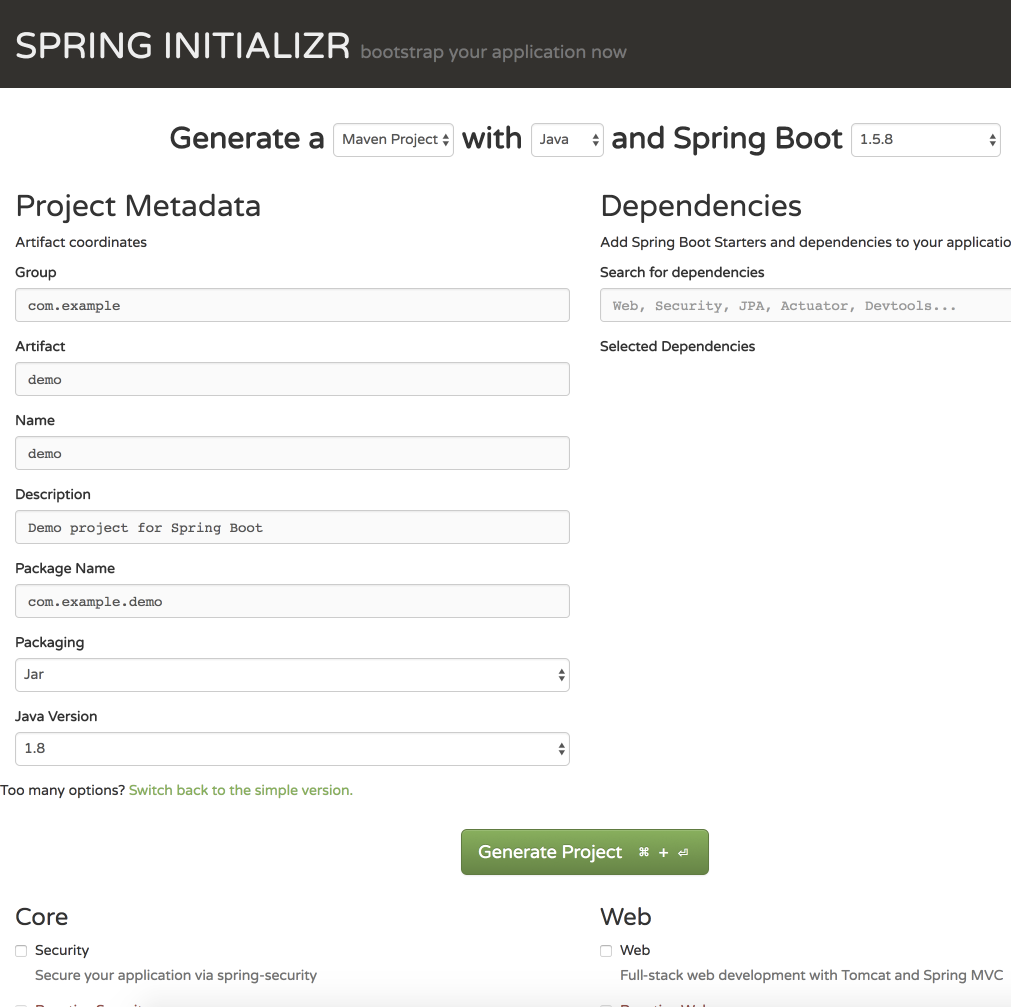
Task: Click the Selected Dependencies label
Action: pyautogui.click(x=678, y=346)
